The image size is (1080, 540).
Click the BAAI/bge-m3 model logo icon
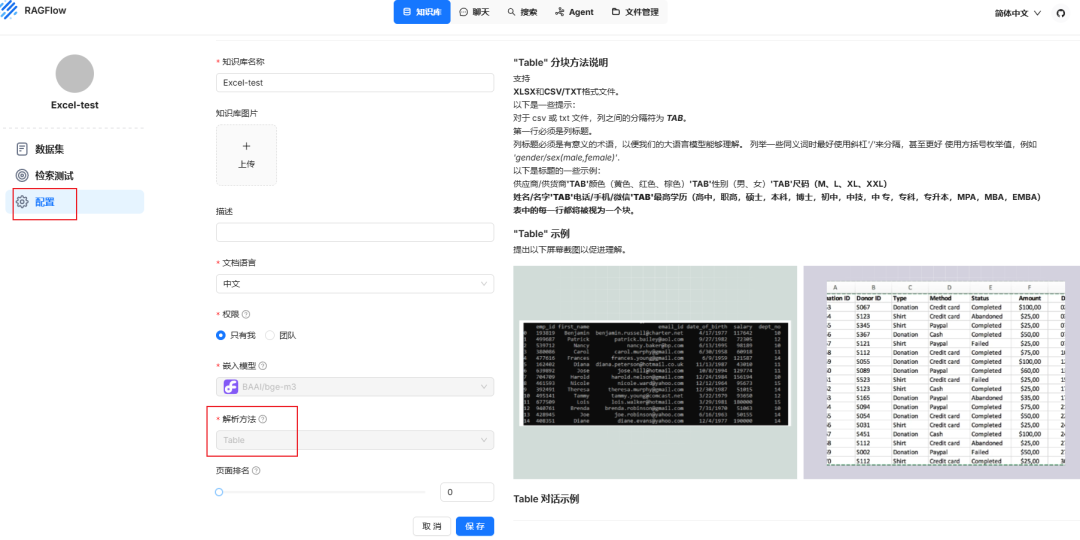231,387
